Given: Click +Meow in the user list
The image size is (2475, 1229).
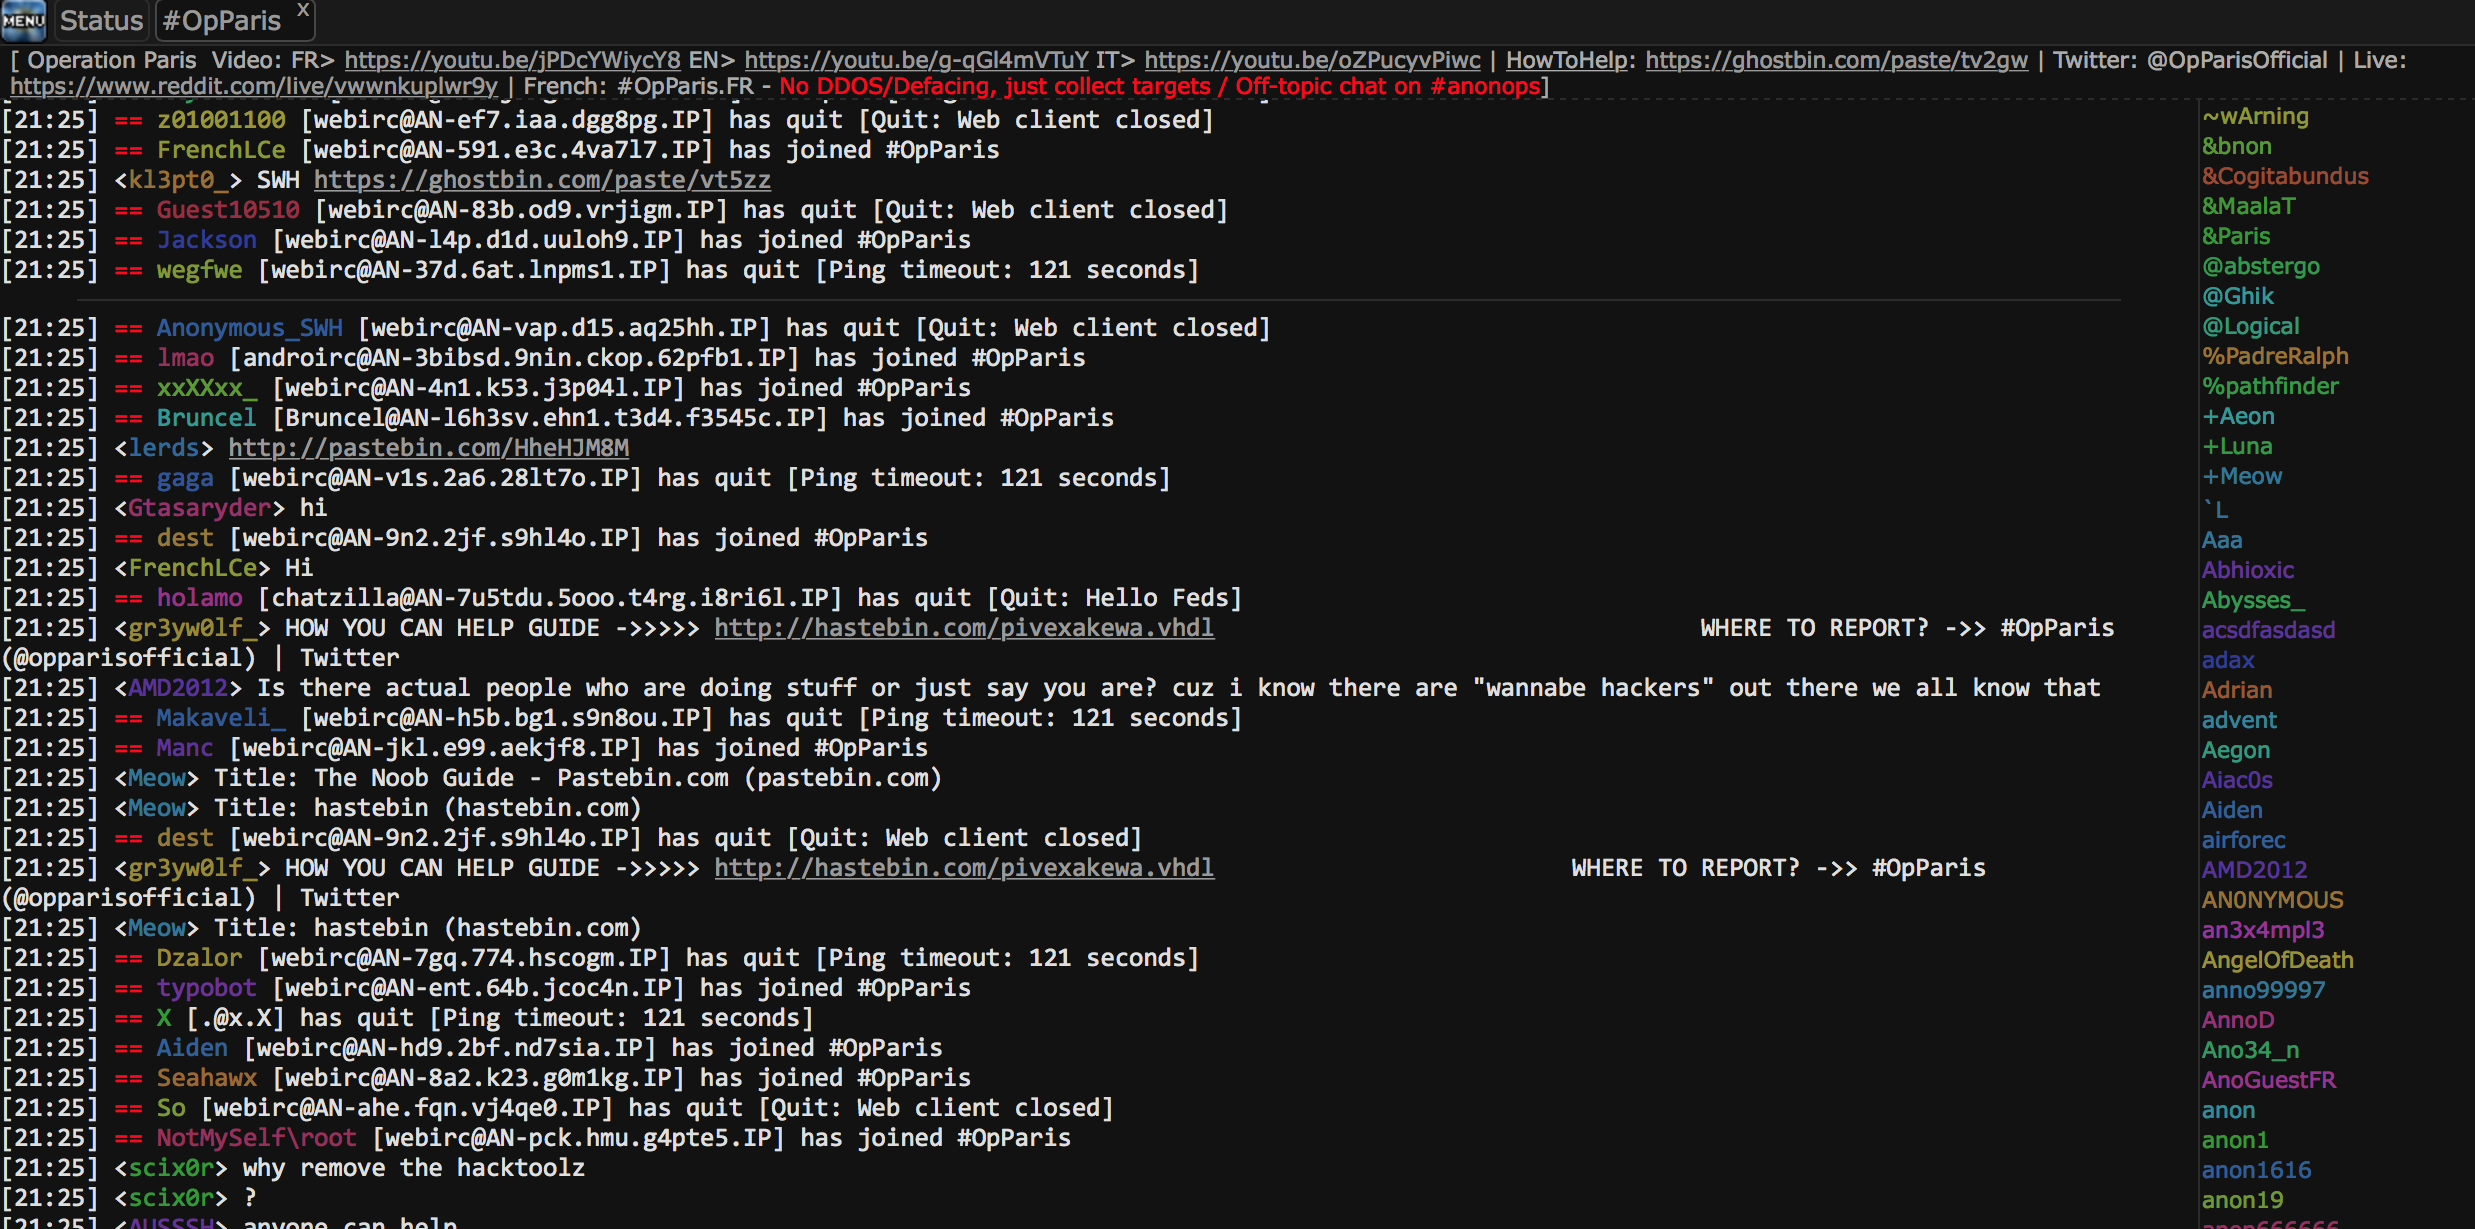Looking at the screenshot, I should [2242, 476].
